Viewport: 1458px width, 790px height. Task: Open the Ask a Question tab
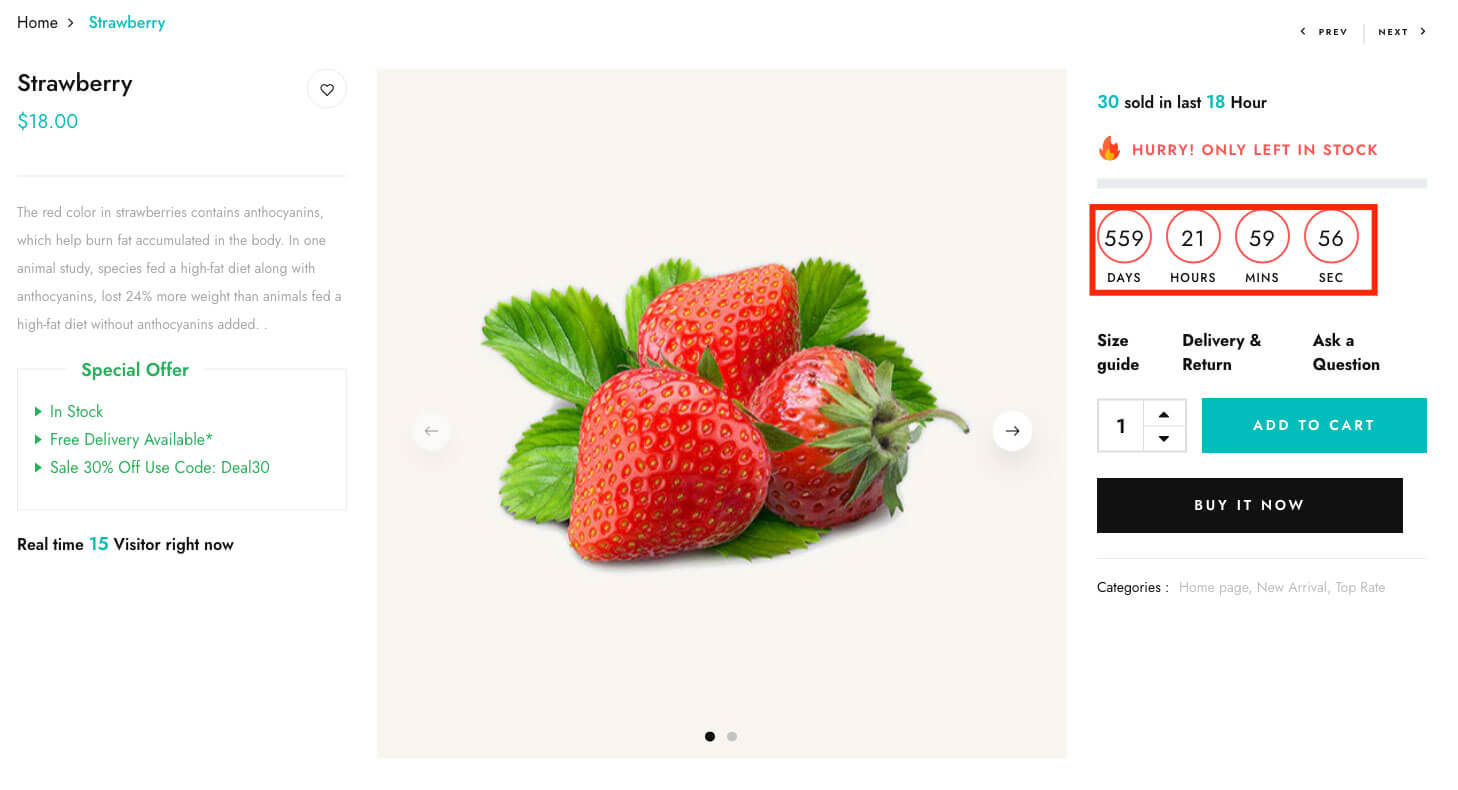coord(1345,352)
